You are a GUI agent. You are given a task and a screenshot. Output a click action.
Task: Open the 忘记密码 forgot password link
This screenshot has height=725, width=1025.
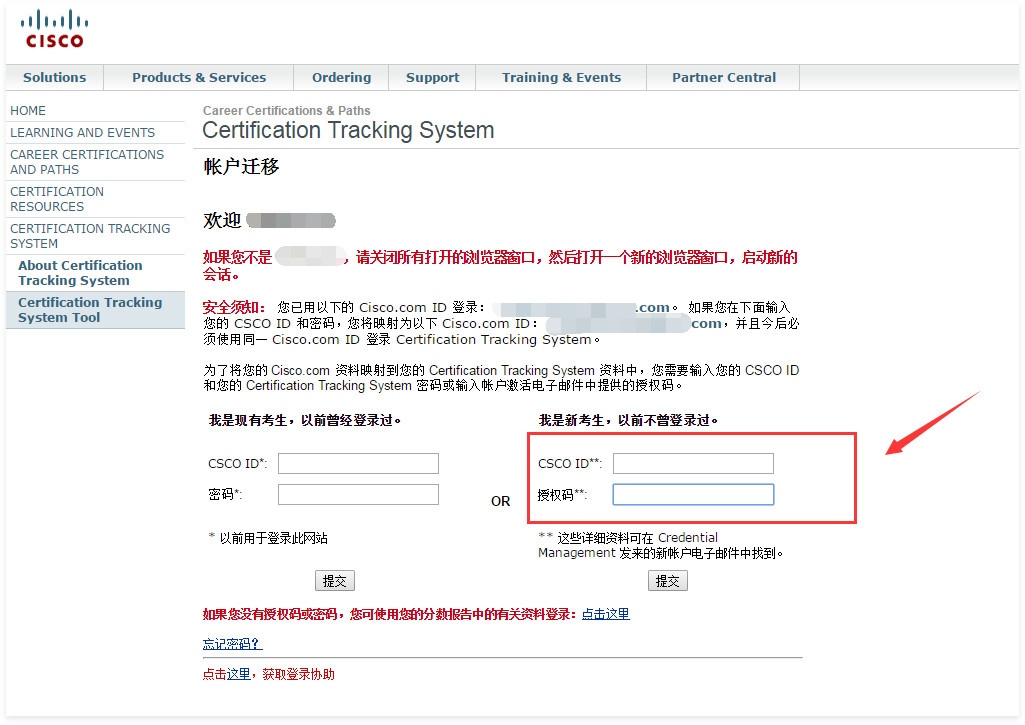[233, 644]
